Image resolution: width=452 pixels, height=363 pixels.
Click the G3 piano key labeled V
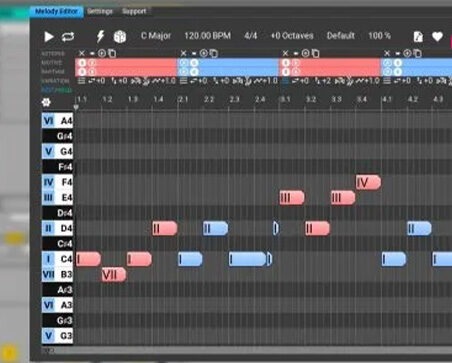tap(57, 336)
